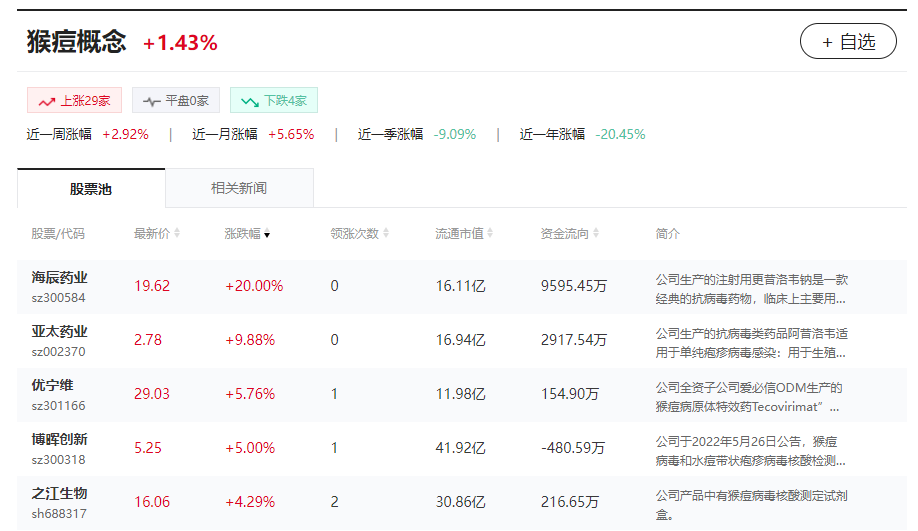
Task: Open 亚太药业 stock link
Action: 60,332
